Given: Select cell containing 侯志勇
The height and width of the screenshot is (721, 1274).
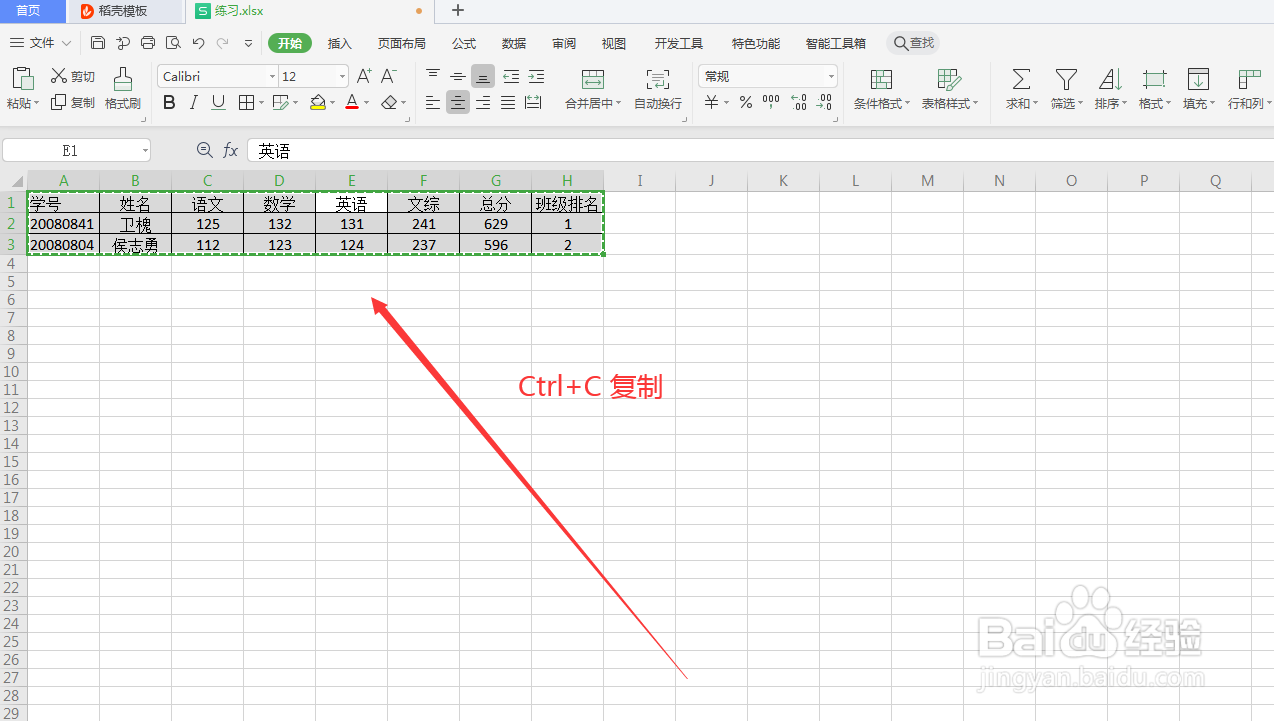Looking at the screenshot, I should (x=135, y=244).
